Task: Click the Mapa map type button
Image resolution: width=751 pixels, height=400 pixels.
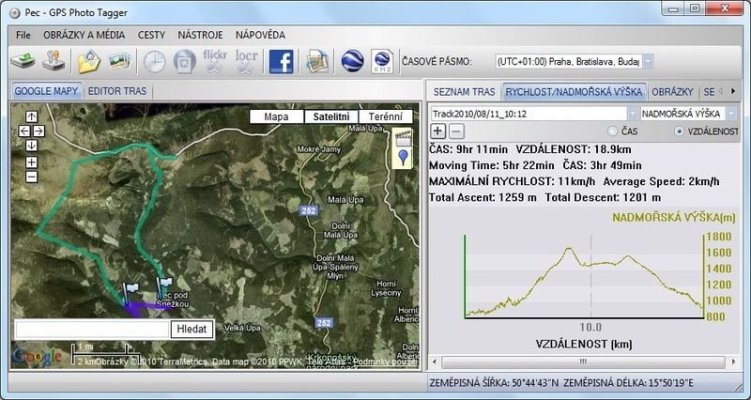Action: 277,116
